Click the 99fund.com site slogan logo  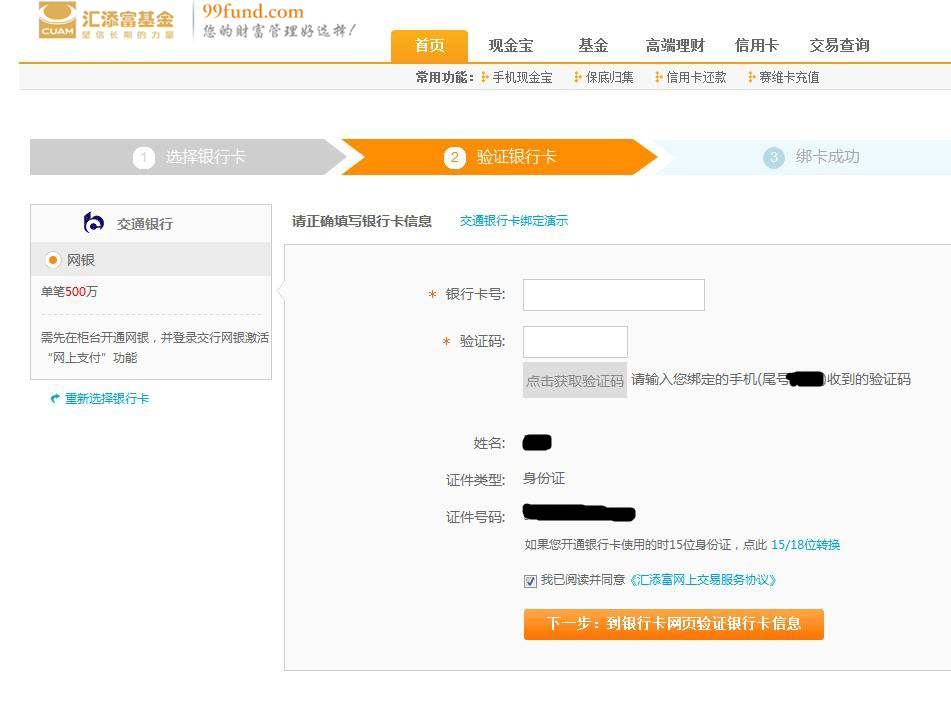[x=278, y=21]
